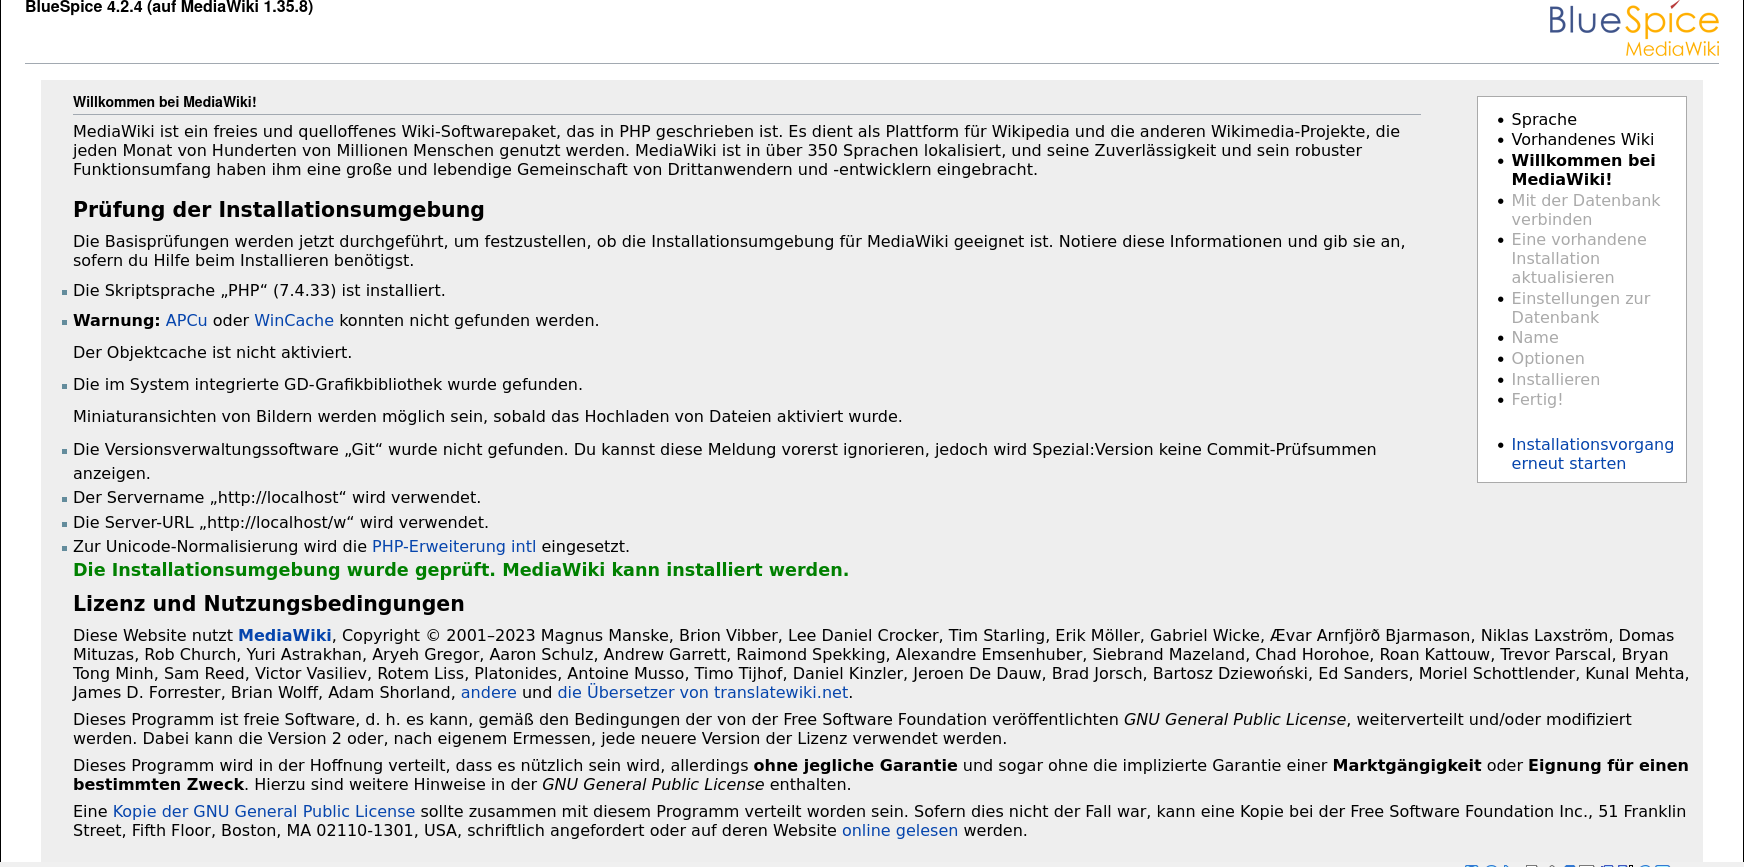Click 'Installationsvorgang erneut starten' link
The width and height of the screenshot is (1744, 867).
(x=1592, y=454)
